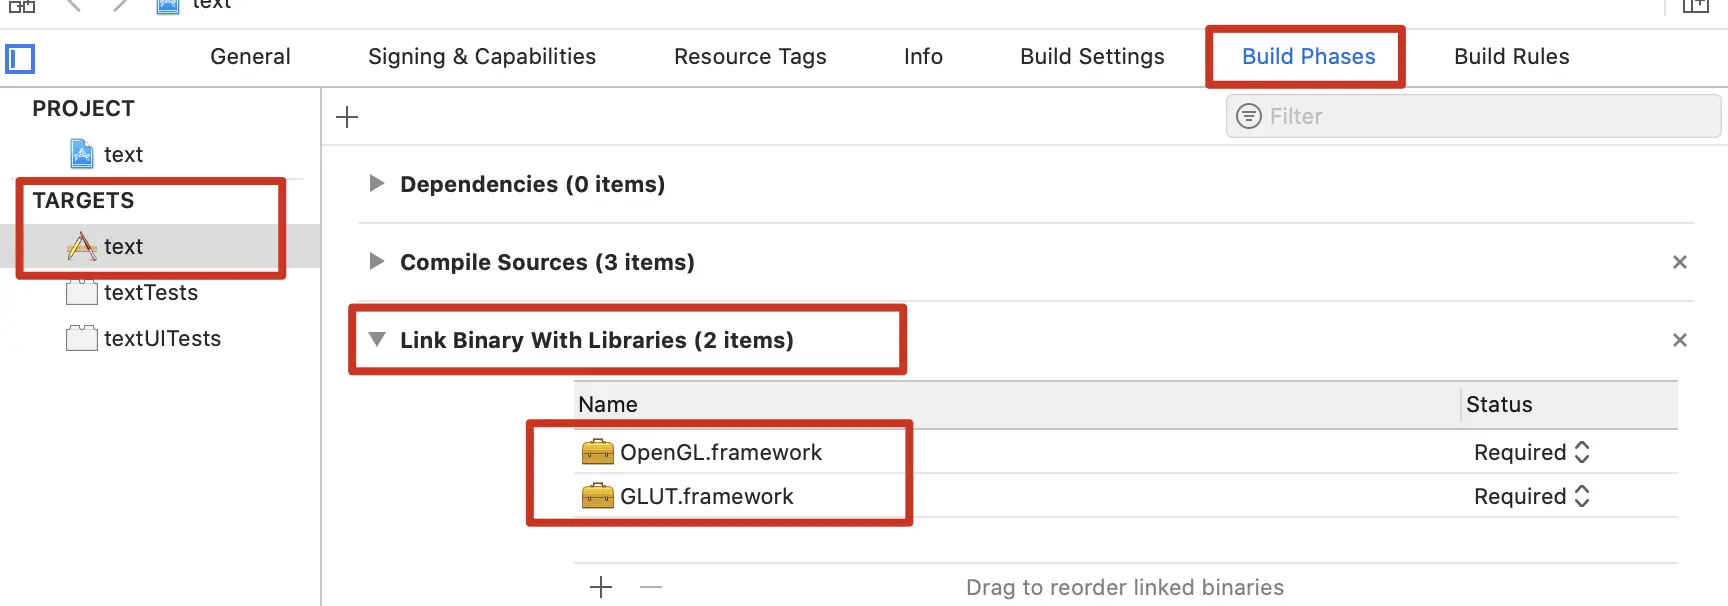Select the text project blueprint icon
Screen dimensions: 1728x606
click(x=82, y=154)
